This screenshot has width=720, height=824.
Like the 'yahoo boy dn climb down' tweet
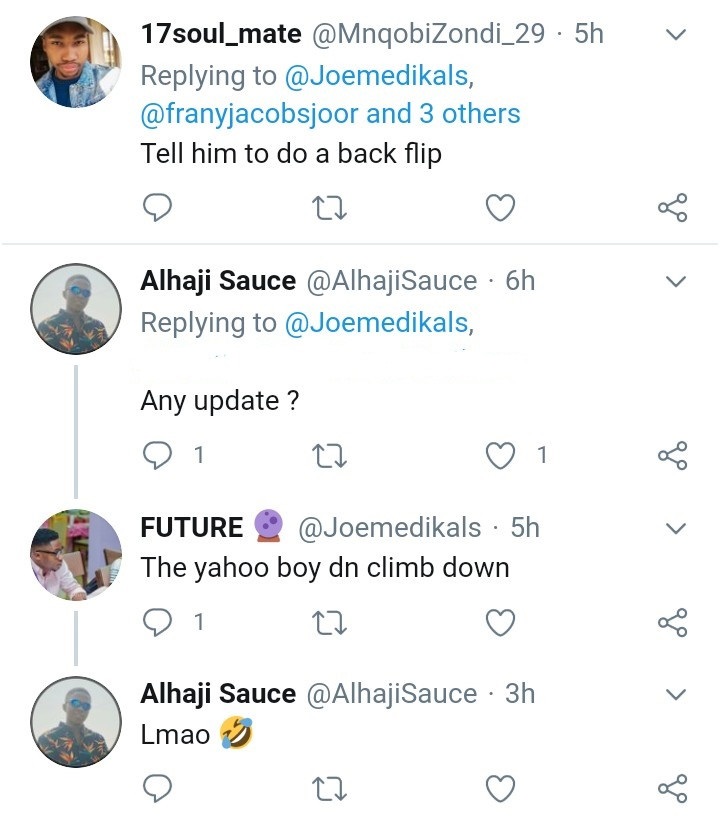pos(500,622)
